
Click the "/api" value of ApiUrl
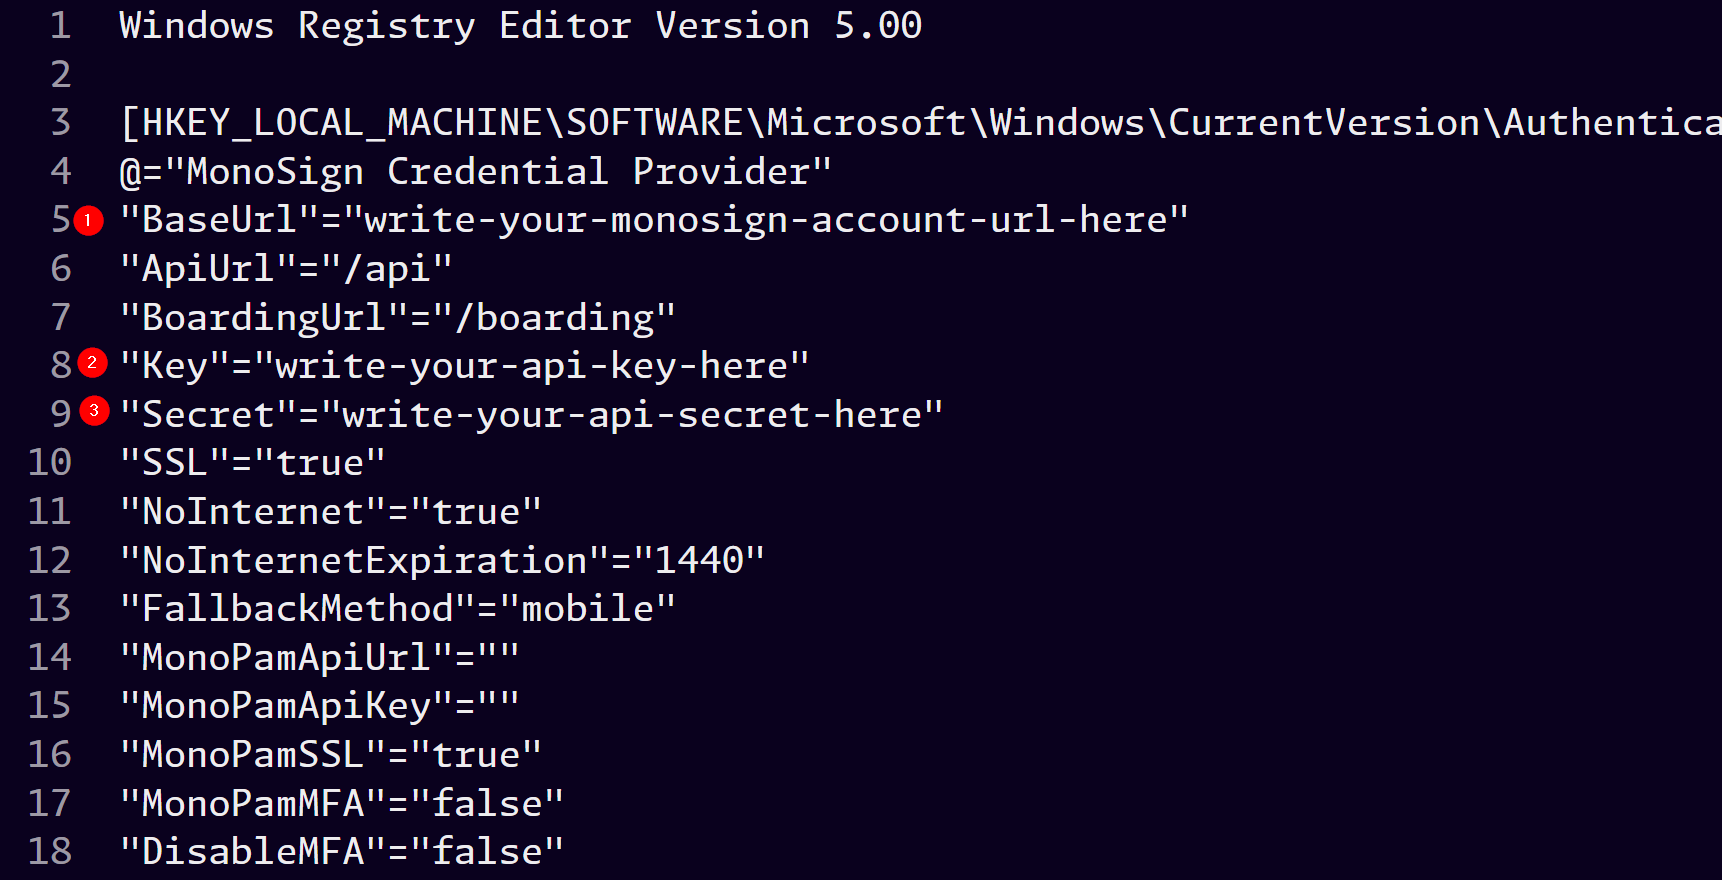(397, 269)
